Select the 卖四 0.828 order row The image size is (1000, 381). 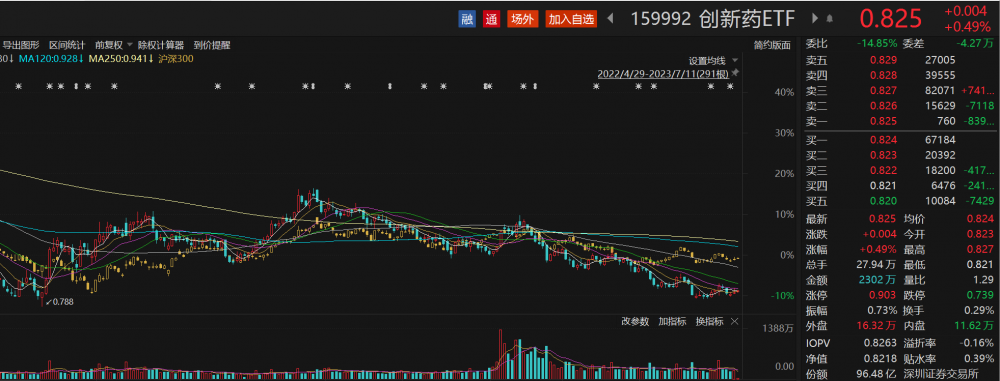[x=899, y=75]
